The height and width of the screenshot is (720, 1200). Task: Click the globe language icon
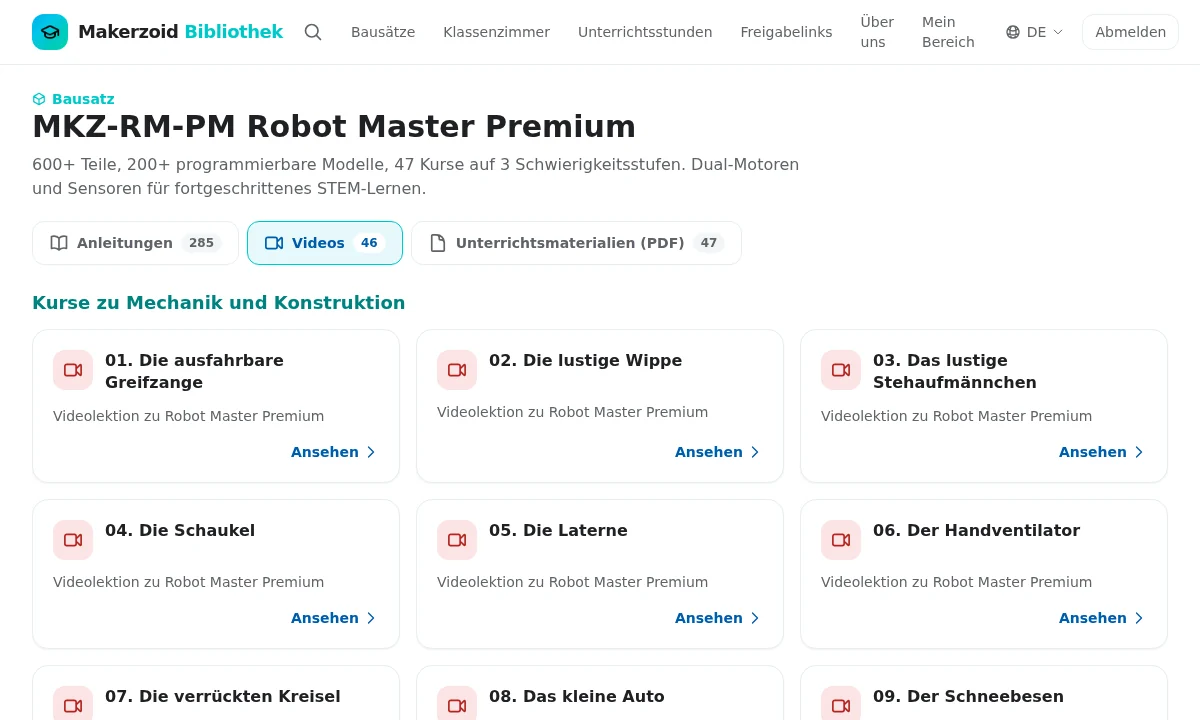pyautogui.click(x=1013, y=32)
